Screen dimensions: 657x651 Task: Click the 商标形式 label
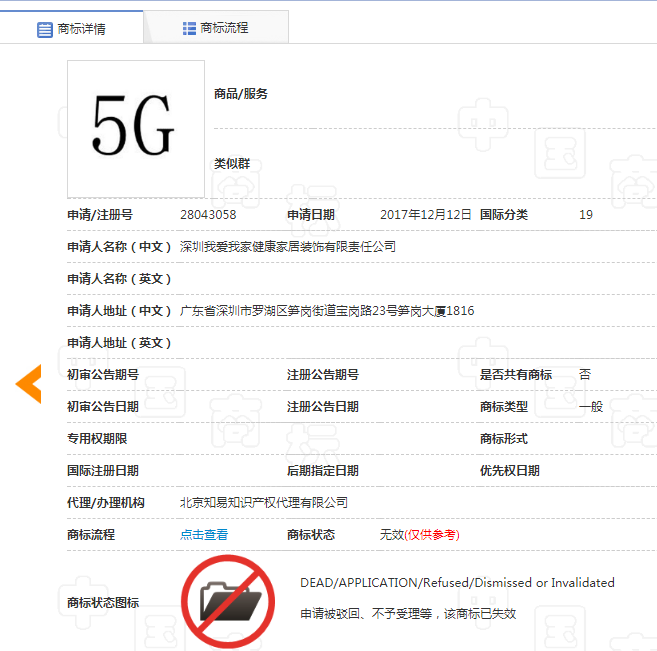[x=503, y=439]
